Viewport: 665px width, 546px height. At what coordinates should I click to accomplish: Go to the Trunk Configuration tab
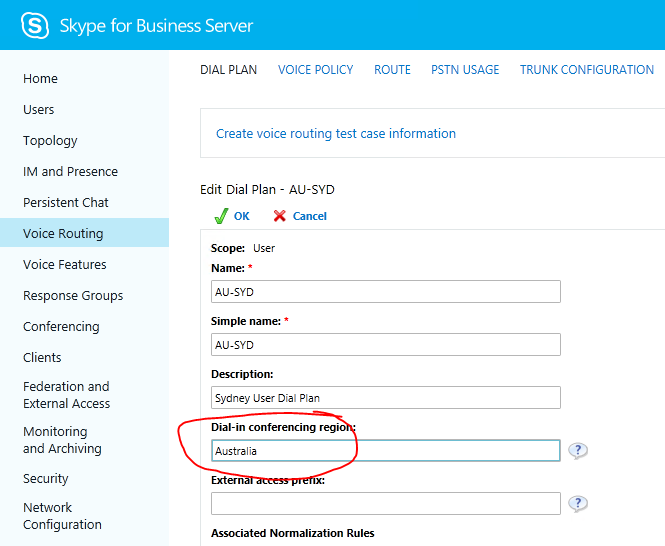[x=586, y=70]
